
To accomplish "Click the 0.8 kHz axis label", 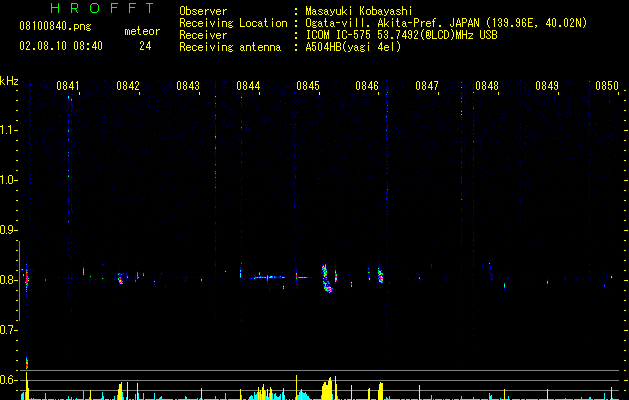I will 8,280.
